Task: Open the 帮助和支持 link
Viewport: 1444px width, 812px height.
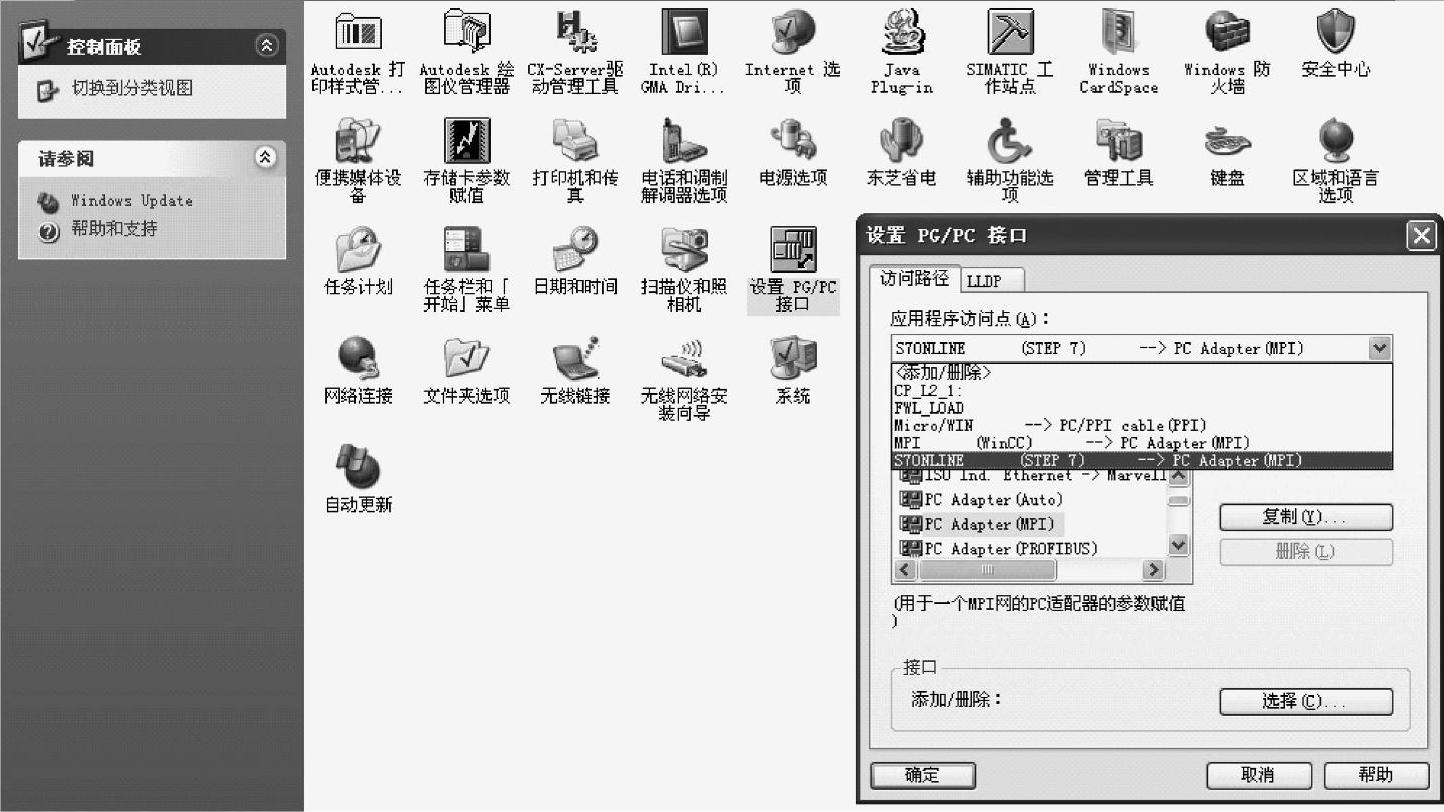Action: point(114,229)
